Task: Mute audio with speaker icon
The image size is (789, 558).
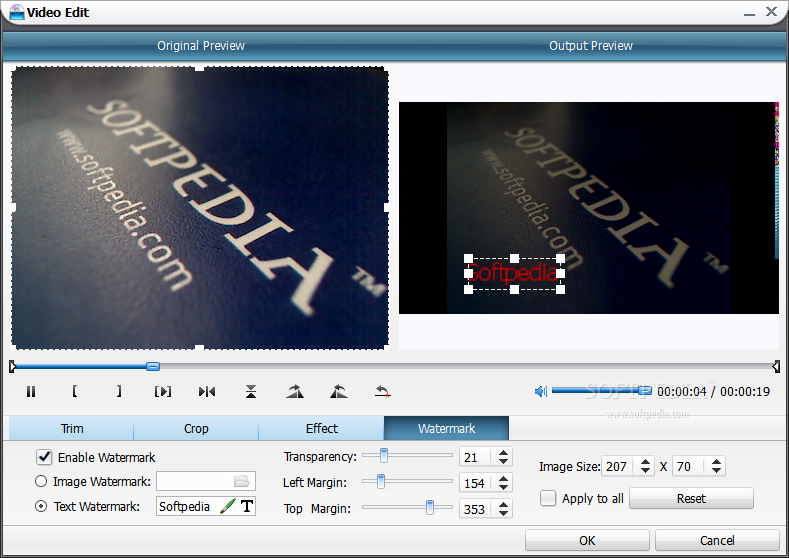Action: click(540, 391)
